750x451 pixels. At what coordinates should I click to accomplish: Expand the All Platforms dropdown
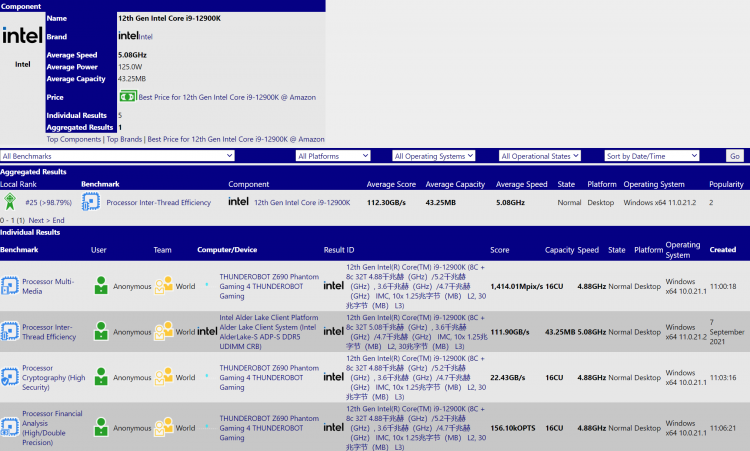(x=333, y=156)
